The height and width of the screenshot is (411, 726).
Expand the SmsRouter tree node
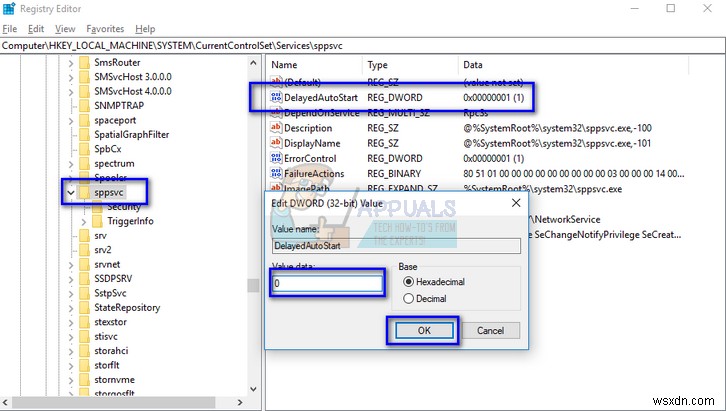[x=71, y=63]
